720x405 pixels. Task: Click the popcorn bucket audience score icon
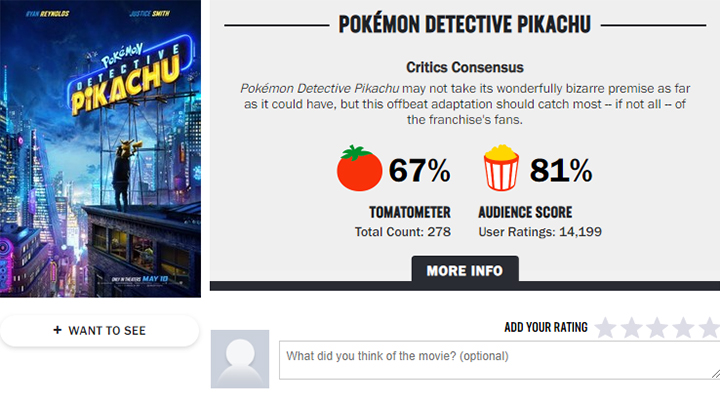pos(501,168)
